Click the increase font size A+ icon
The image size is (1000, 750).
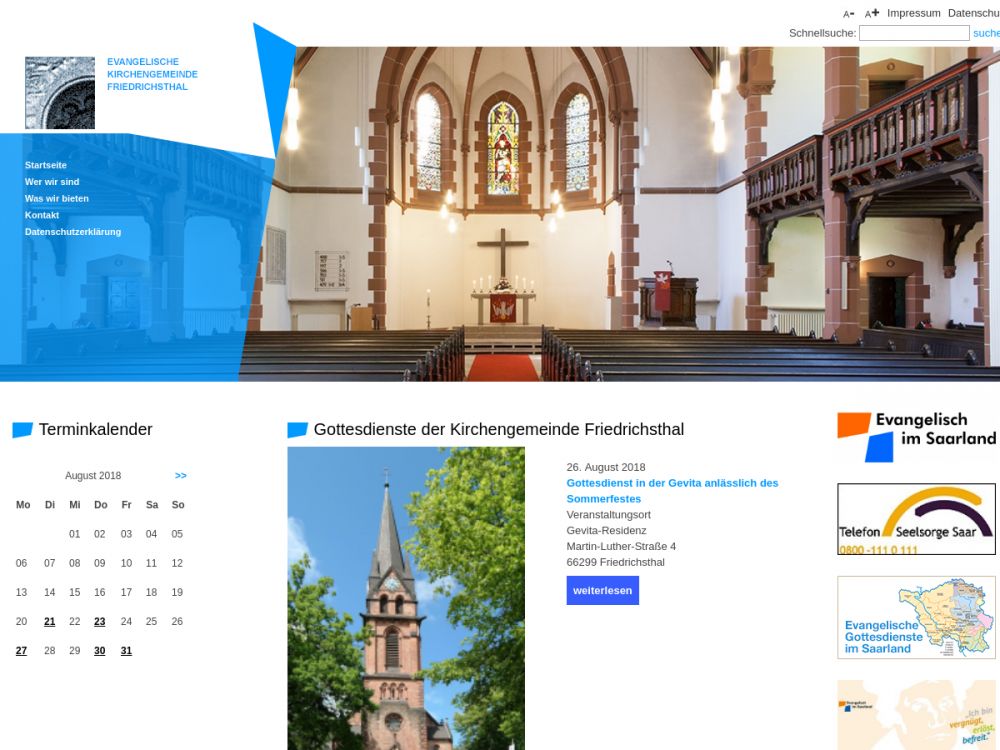pos(872,14)
